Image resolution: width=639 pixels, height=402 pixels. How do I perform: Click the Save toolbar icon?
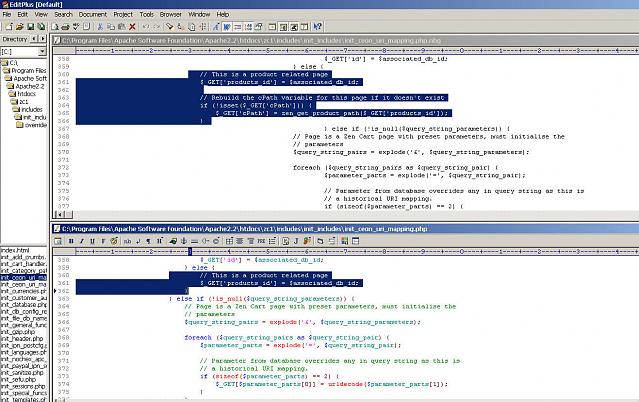[30, 27]
